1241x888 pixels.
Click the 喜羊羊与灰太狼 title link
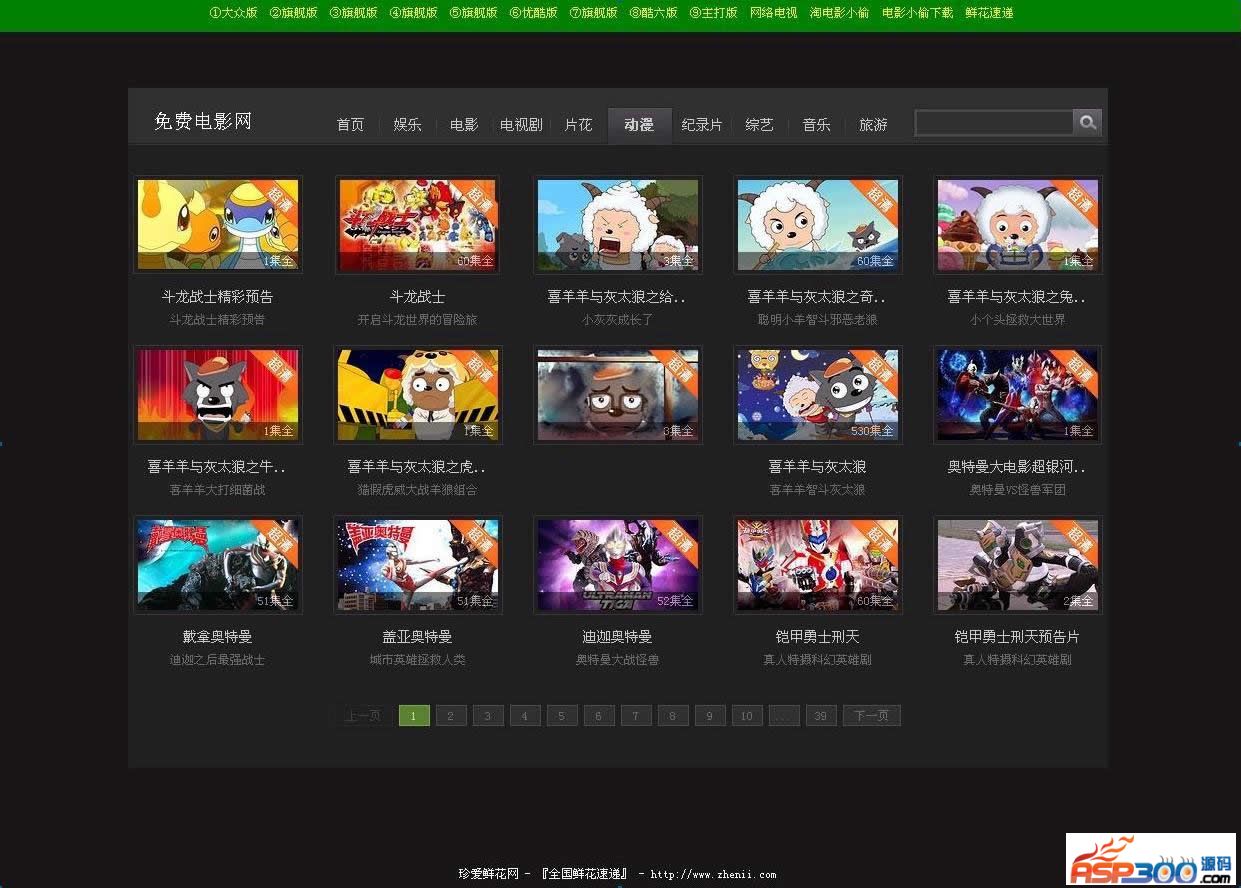[x=818, y=467]
